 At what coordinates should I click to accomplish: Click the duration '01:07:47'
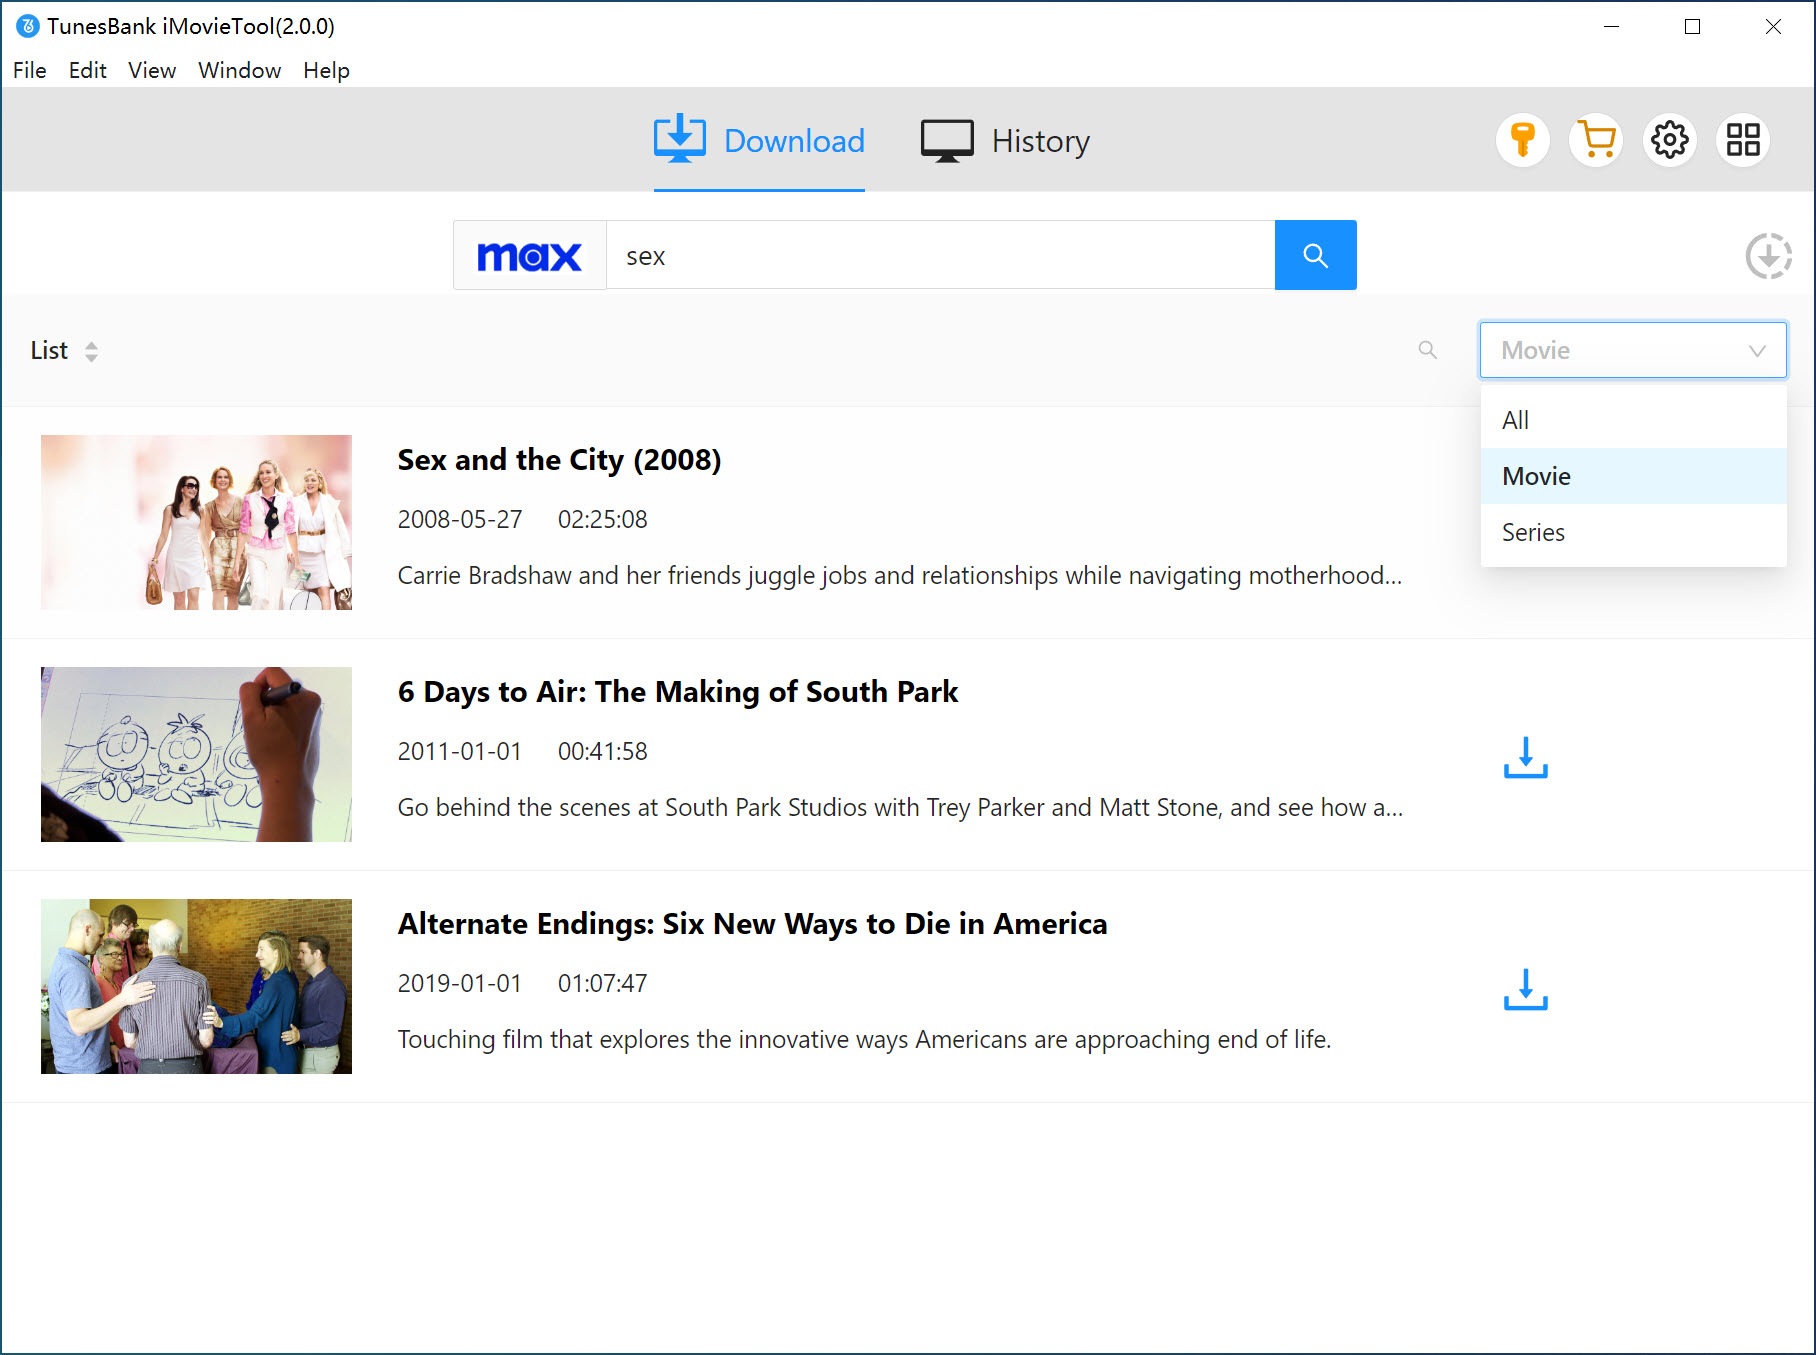[x=603, y=984]
